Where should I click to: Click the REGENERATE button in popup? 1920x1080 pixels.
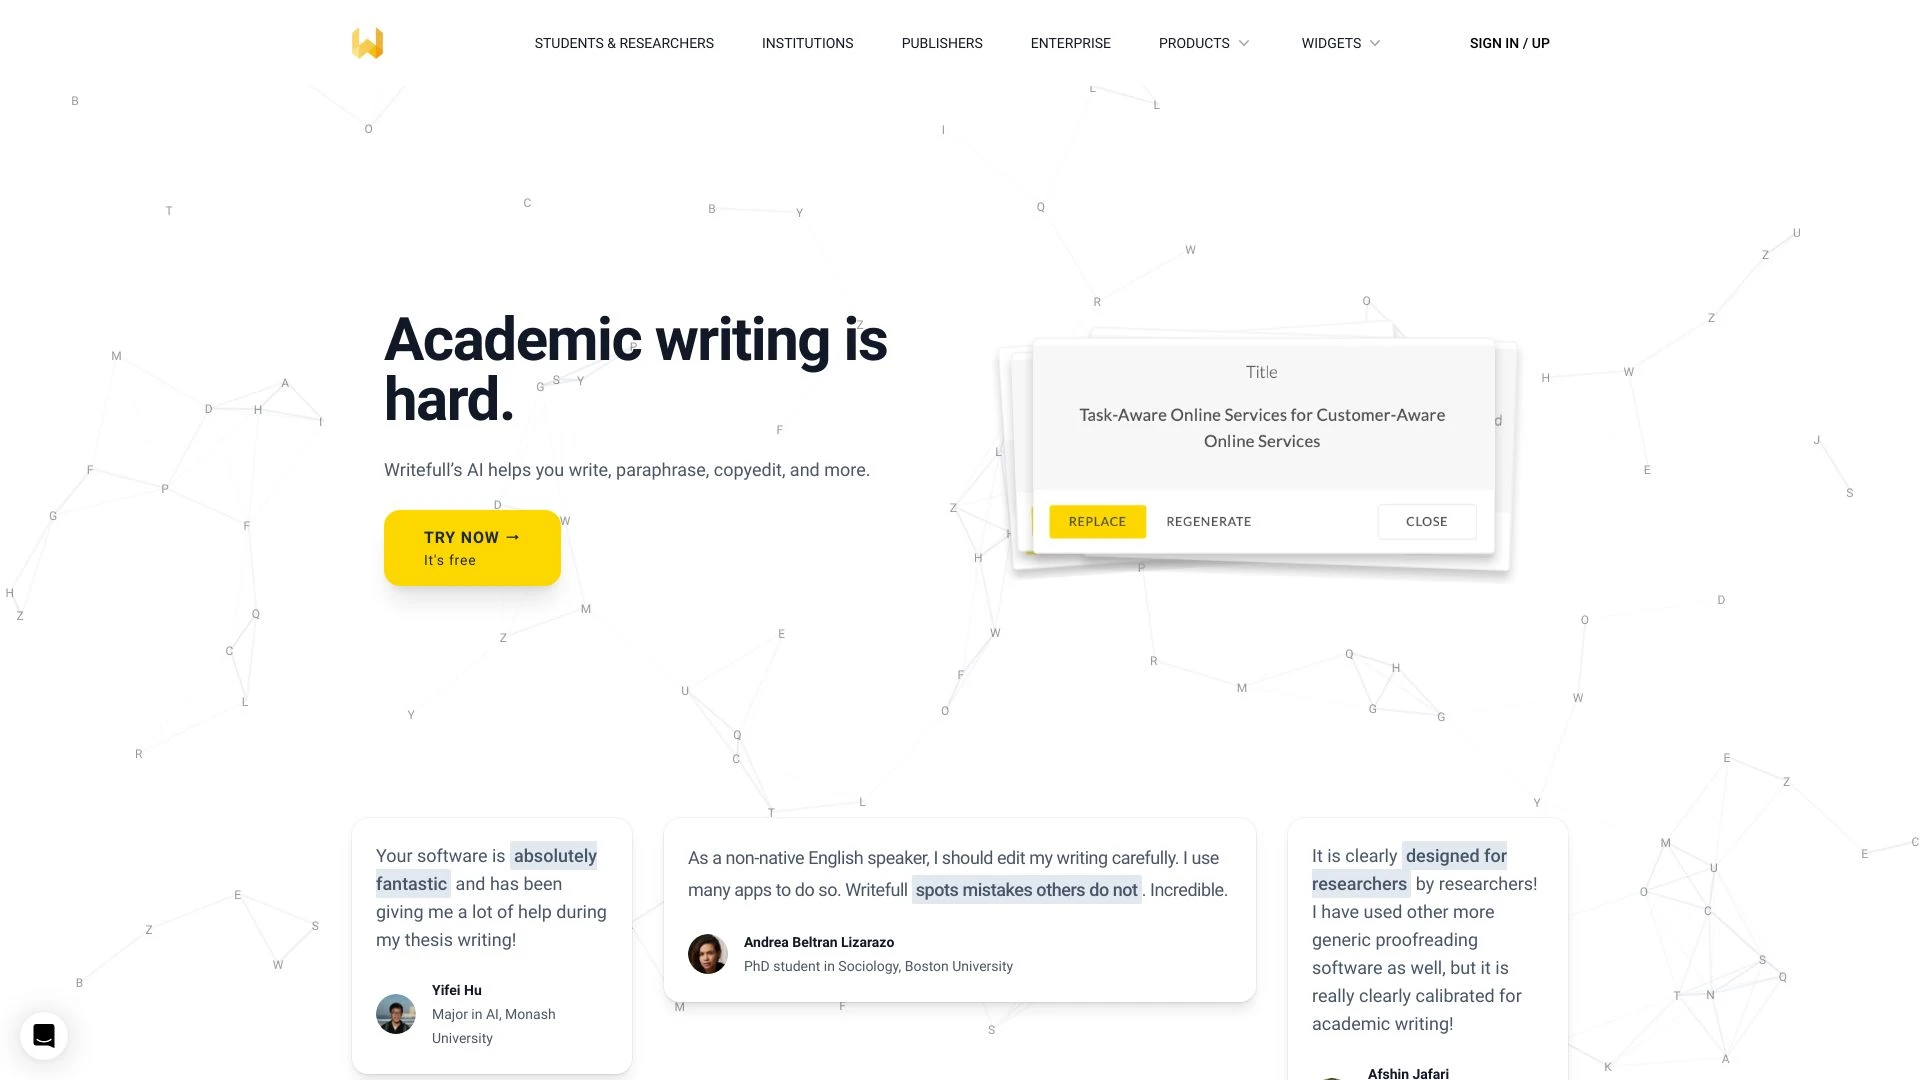coord(1208,521)
